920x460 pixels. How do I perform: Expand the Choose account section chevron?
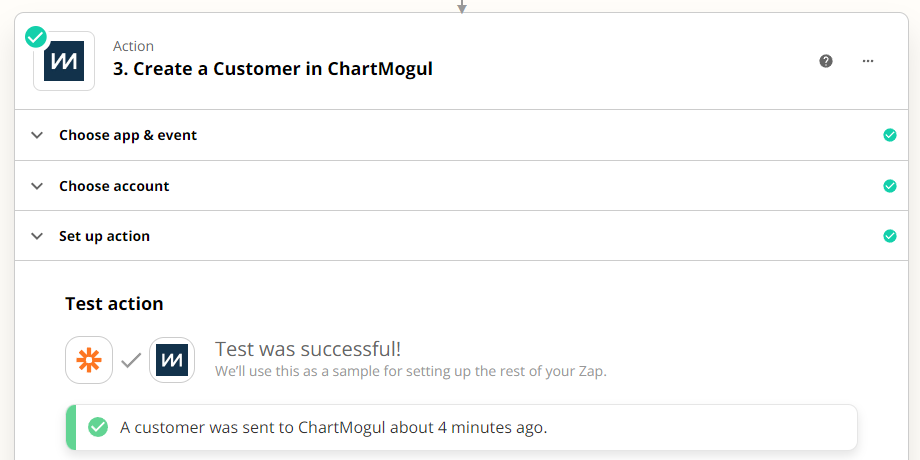pyautogui.click(x=37, y=186)
